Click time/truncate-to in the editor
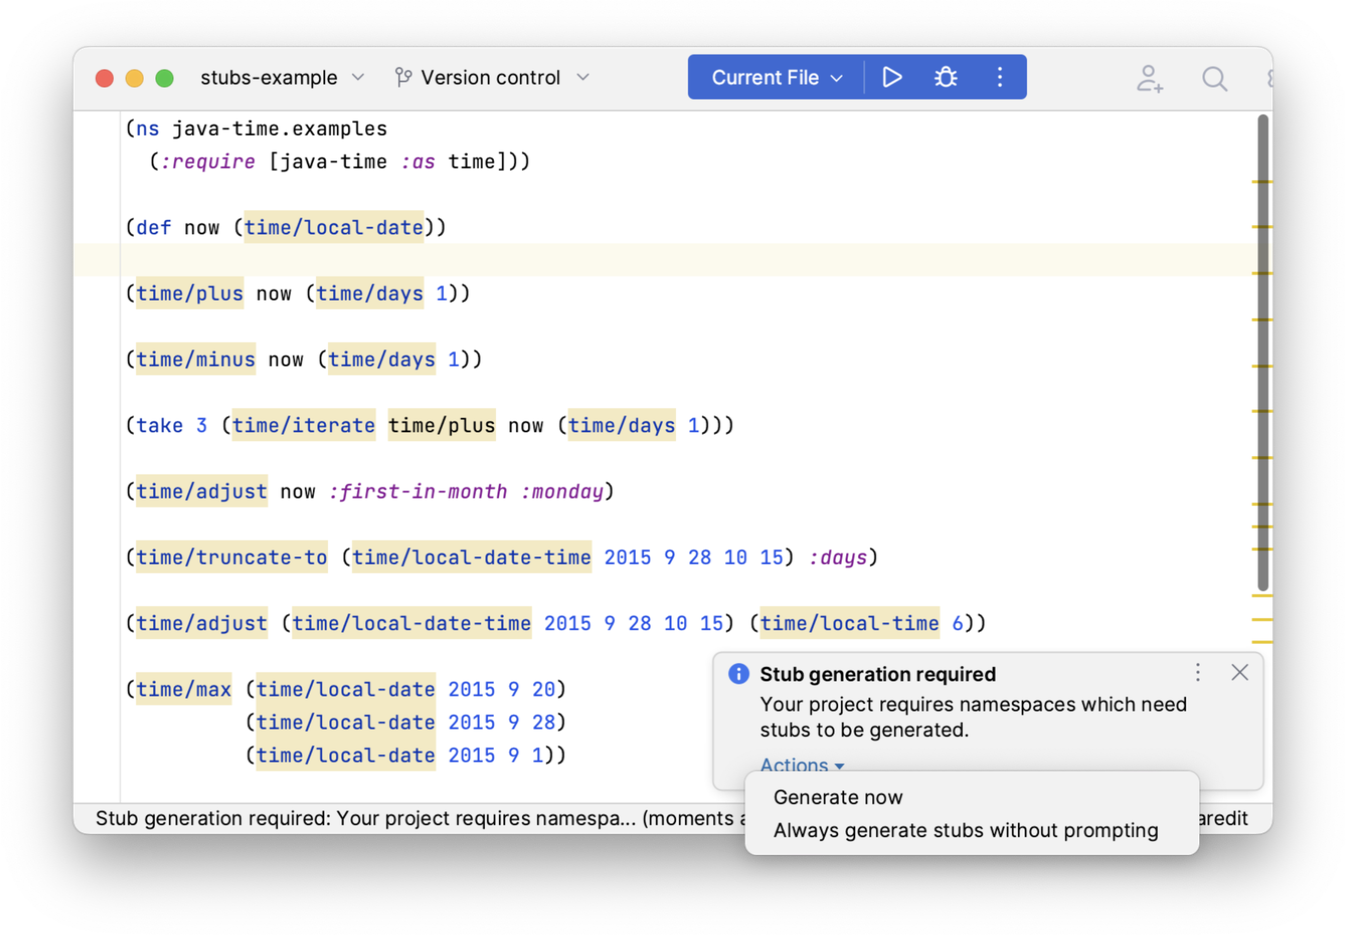Image resolution: width=1346 pixels, height=935 pixels. tap(232, 557)
